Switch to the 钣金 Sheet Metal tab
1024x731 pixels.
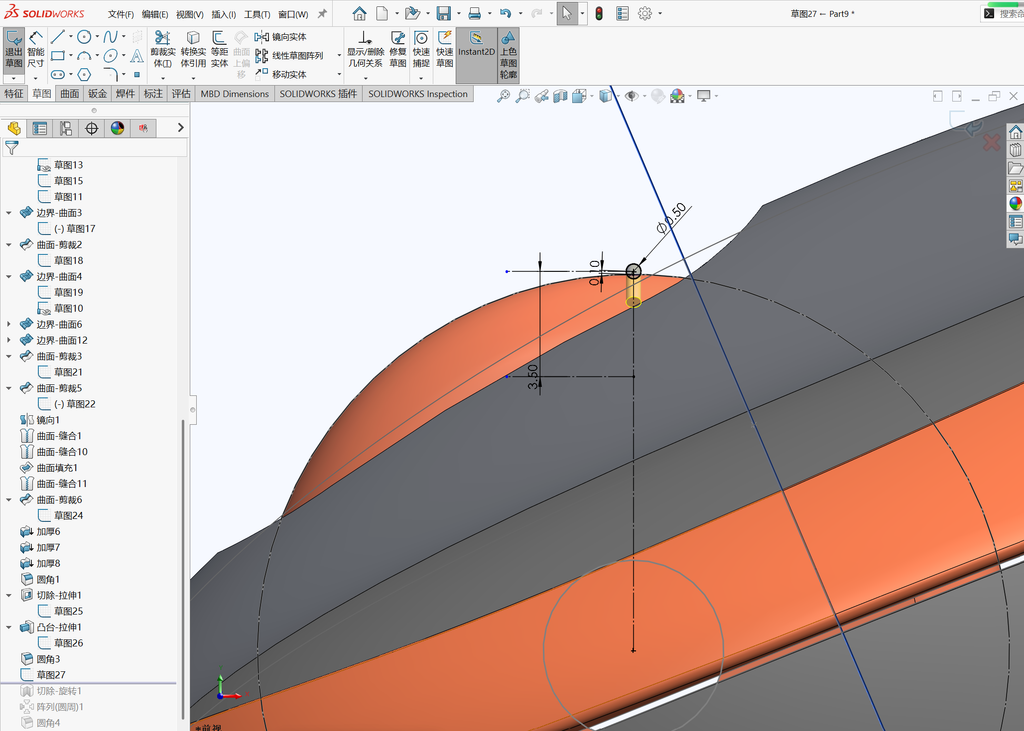coord(97,93)
